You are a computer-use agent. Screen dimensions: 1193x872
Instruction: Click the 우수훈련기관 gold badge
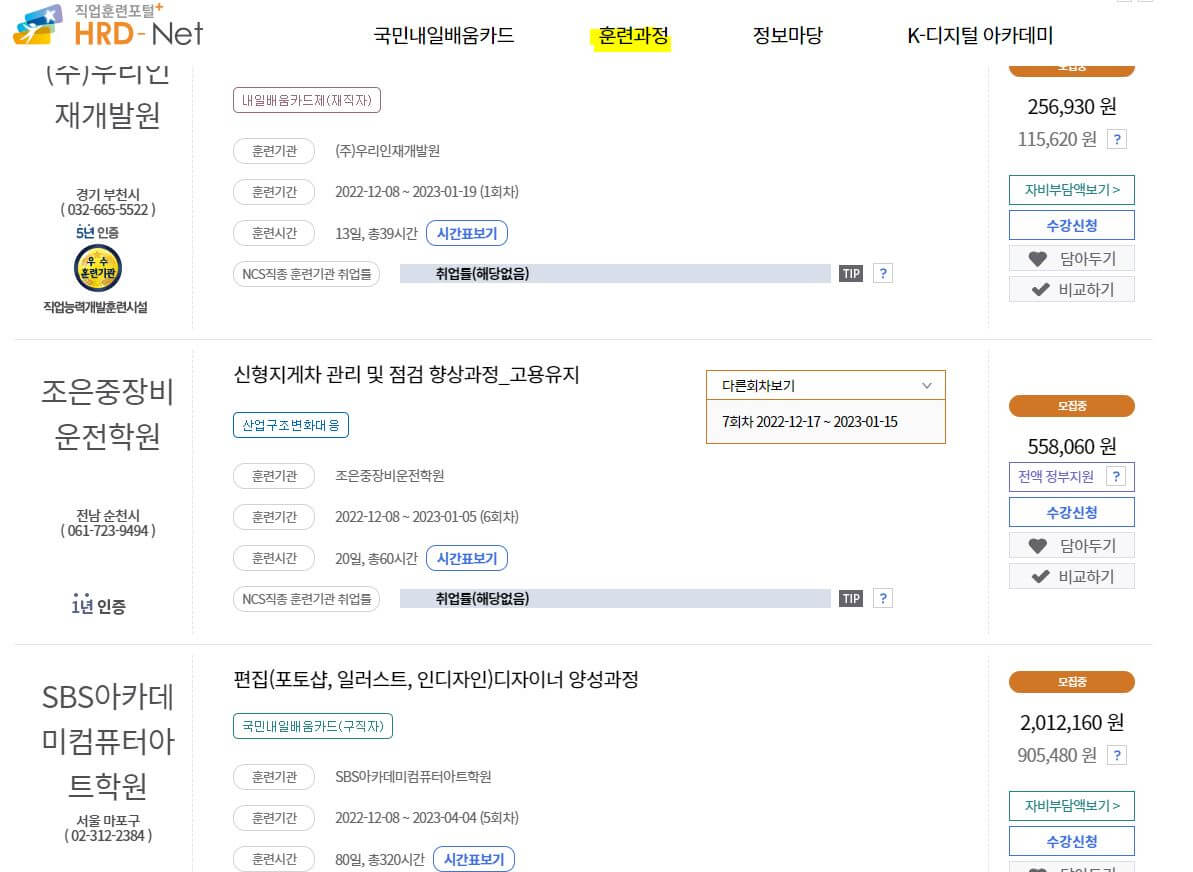coord(97,269)
